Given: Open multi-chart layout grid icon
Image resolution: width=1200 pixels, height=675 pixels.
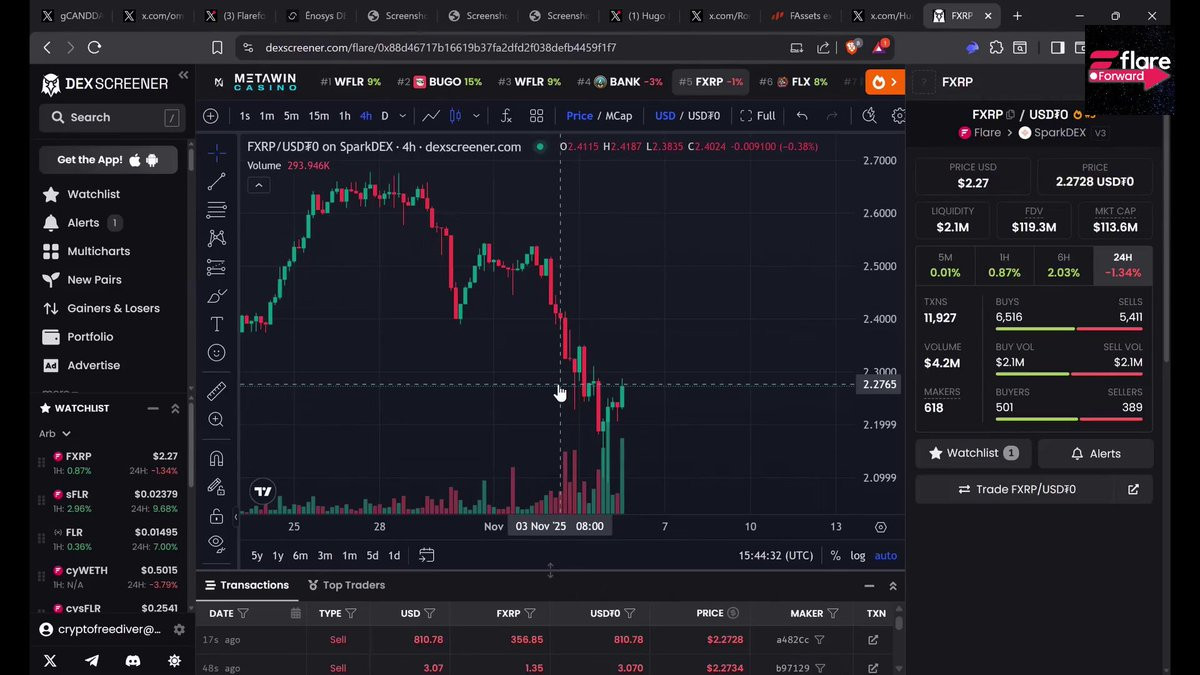Looking at the screenshot, I should (536, 116).
